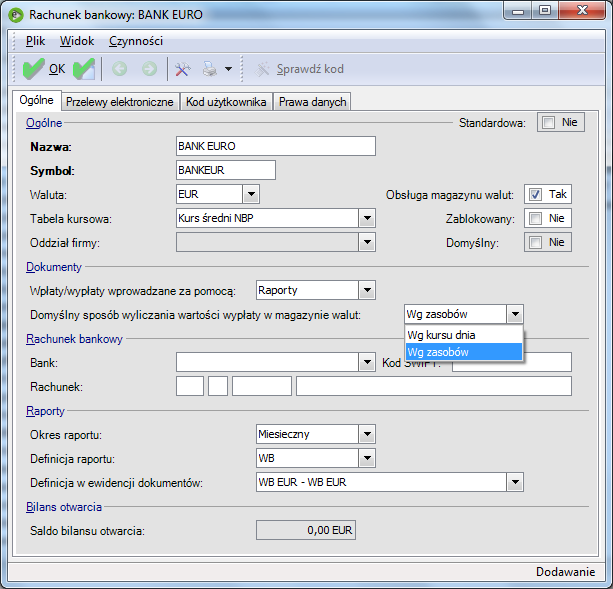
Task: Click the Nazwa field BANK EURO
Action: [276, 146]
